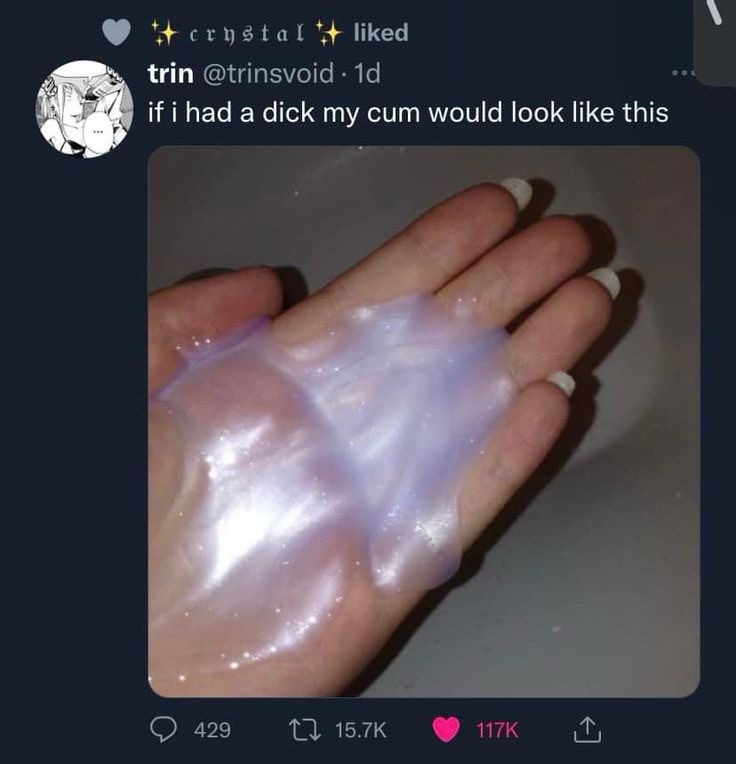
Task: Tap the gray tab at top-right corner
Action: tap(714, 43)
